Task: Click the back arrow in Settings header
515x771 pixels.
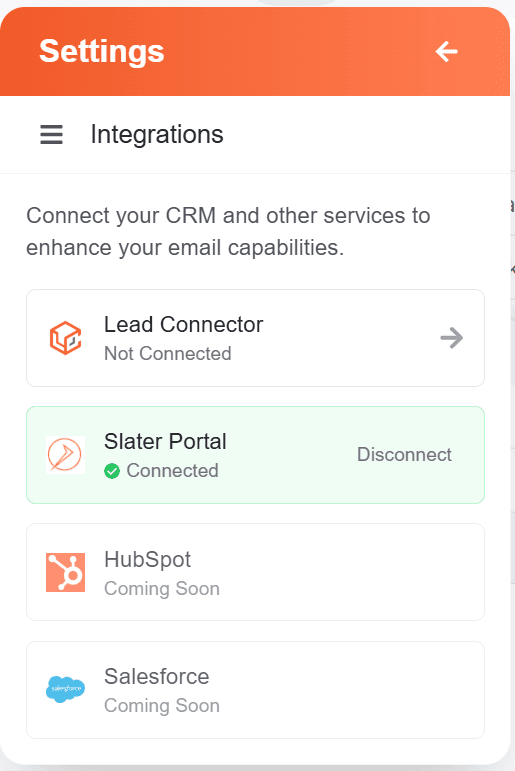Action: point(447,51)
